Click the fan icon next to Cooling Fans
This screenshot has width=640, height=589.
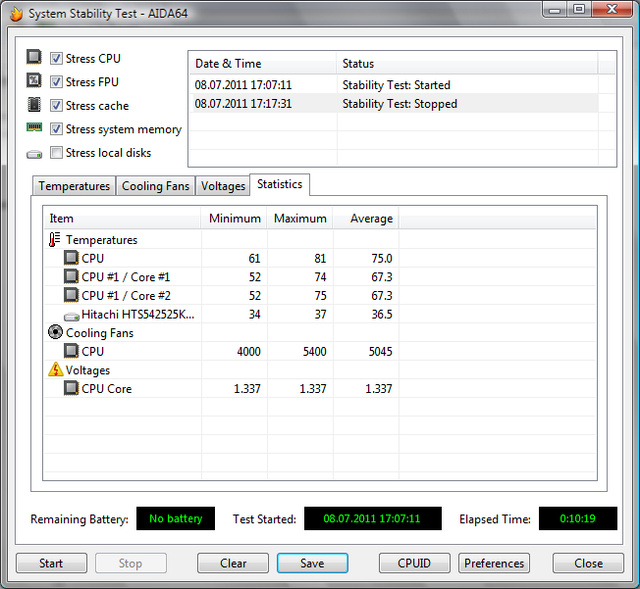click(55, 333)
